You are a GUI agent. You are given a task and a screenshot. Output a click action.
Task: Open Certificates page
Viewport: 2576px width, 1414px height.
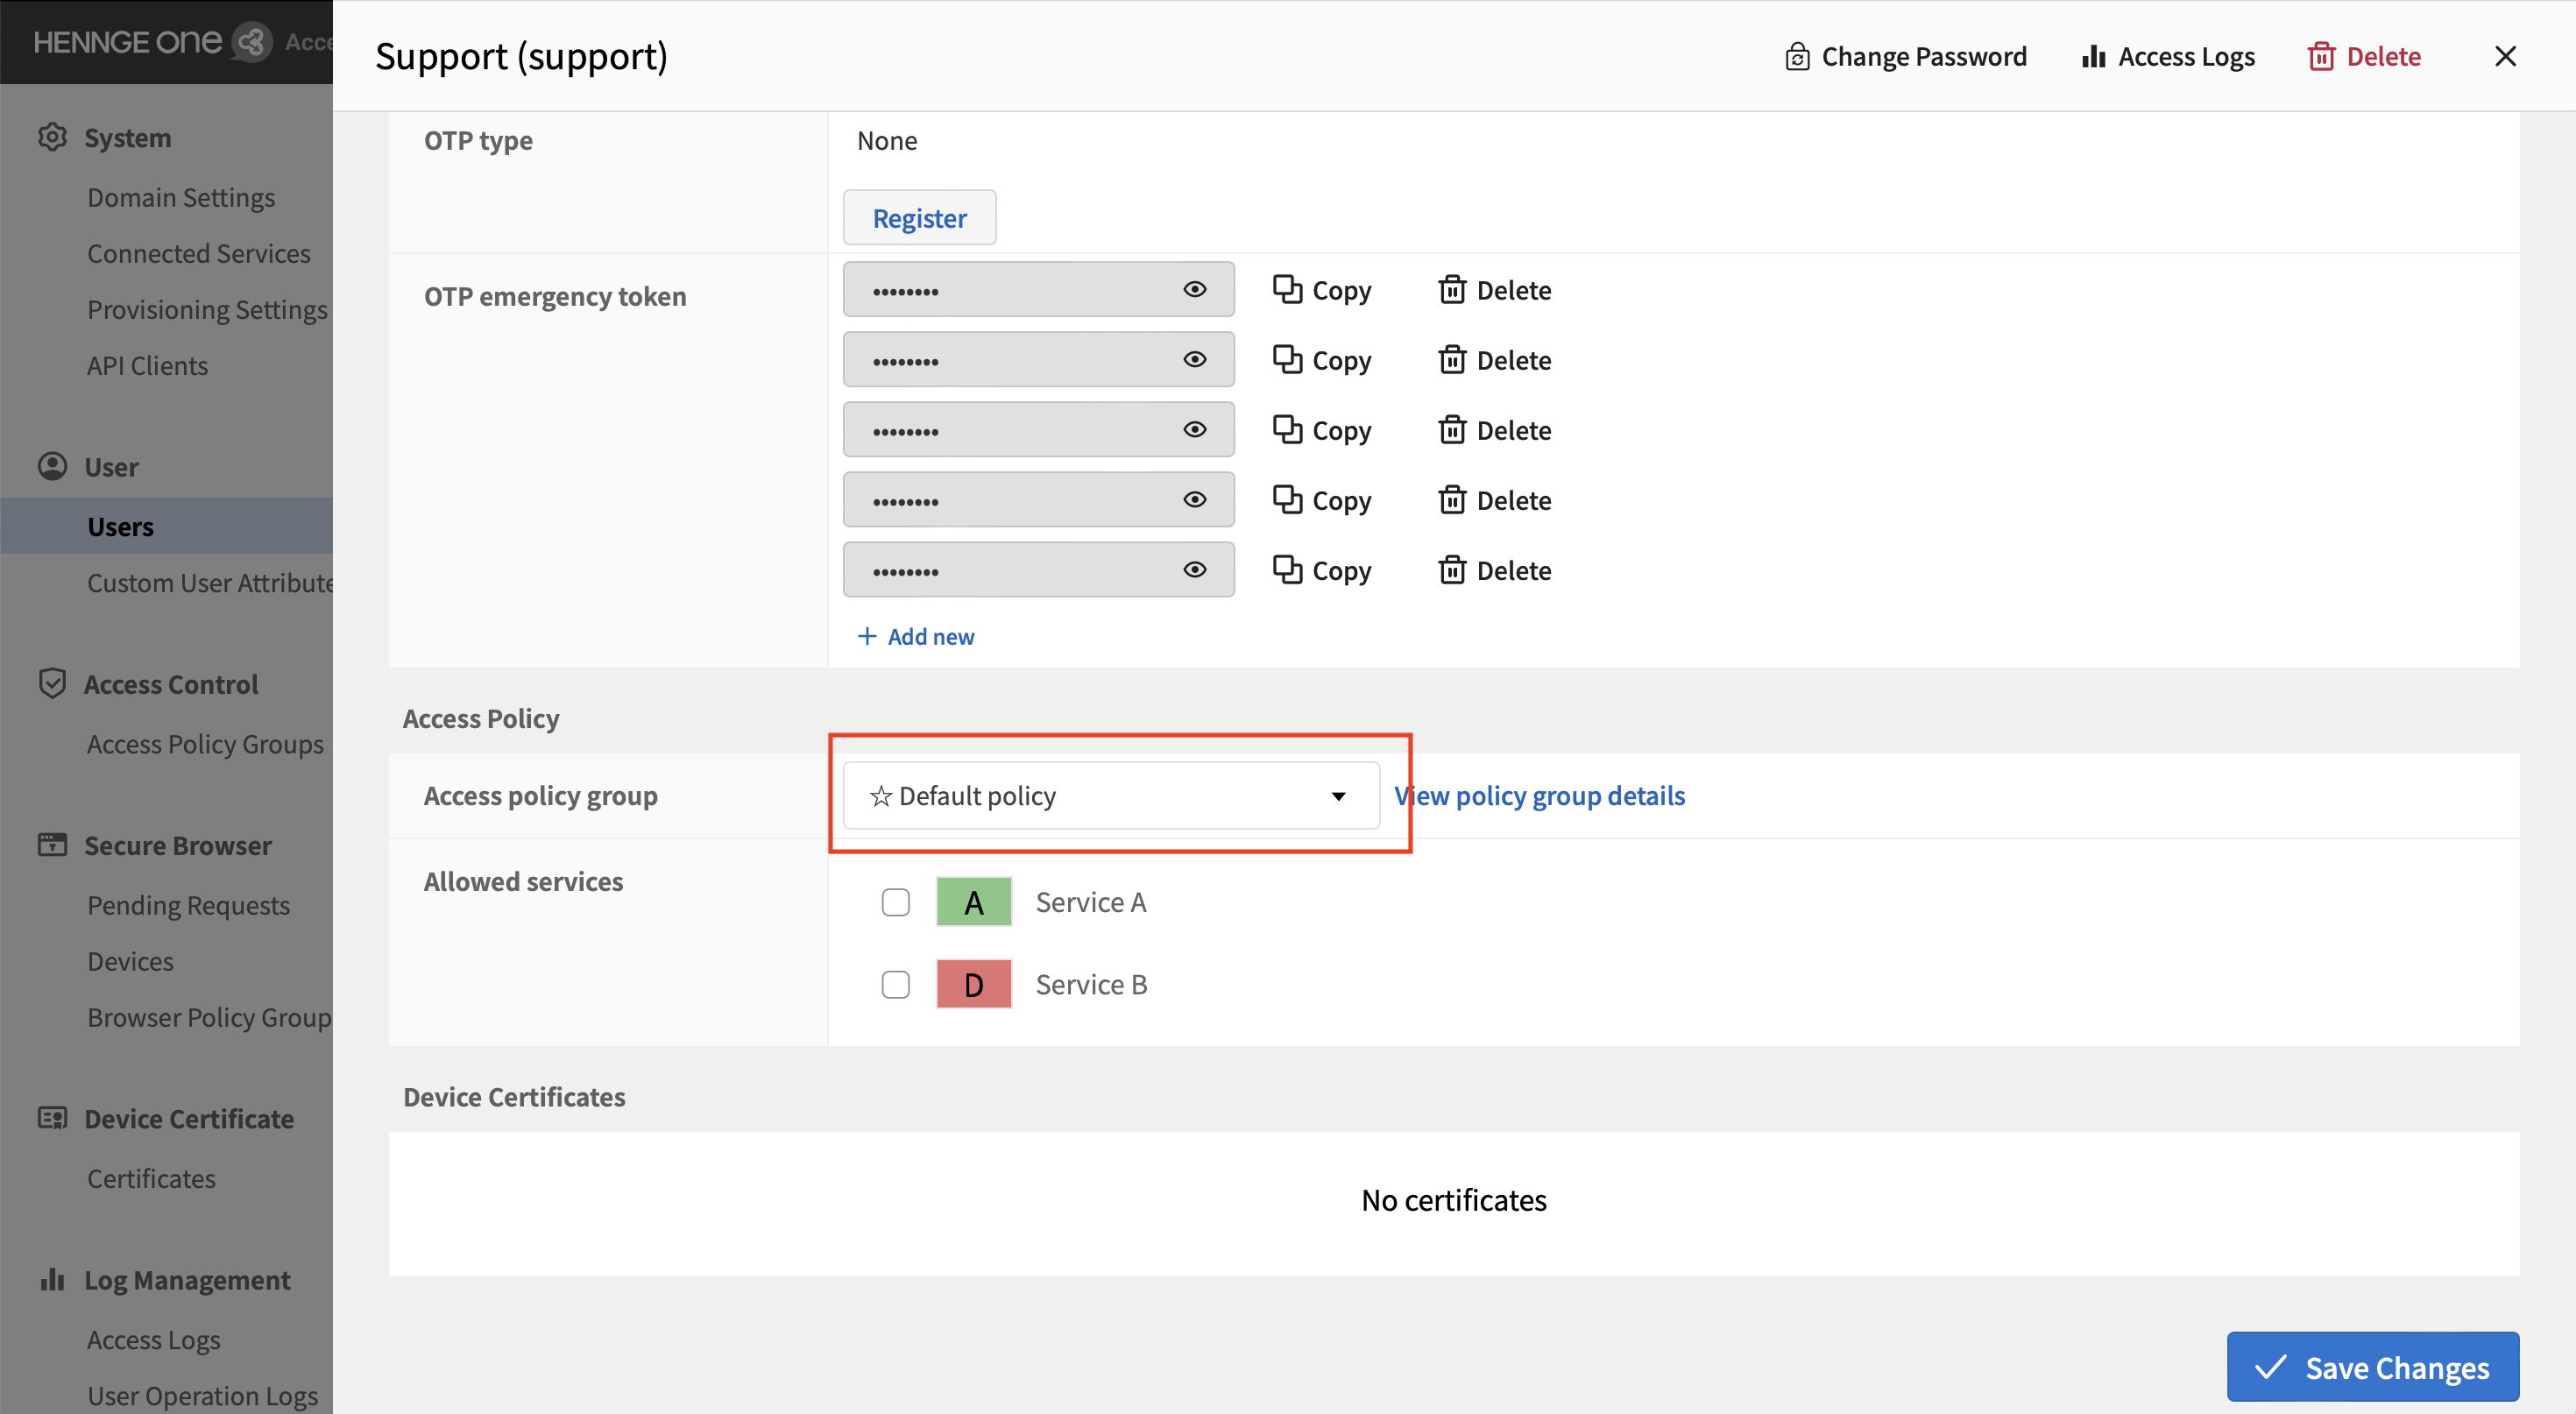[151, 1178]
